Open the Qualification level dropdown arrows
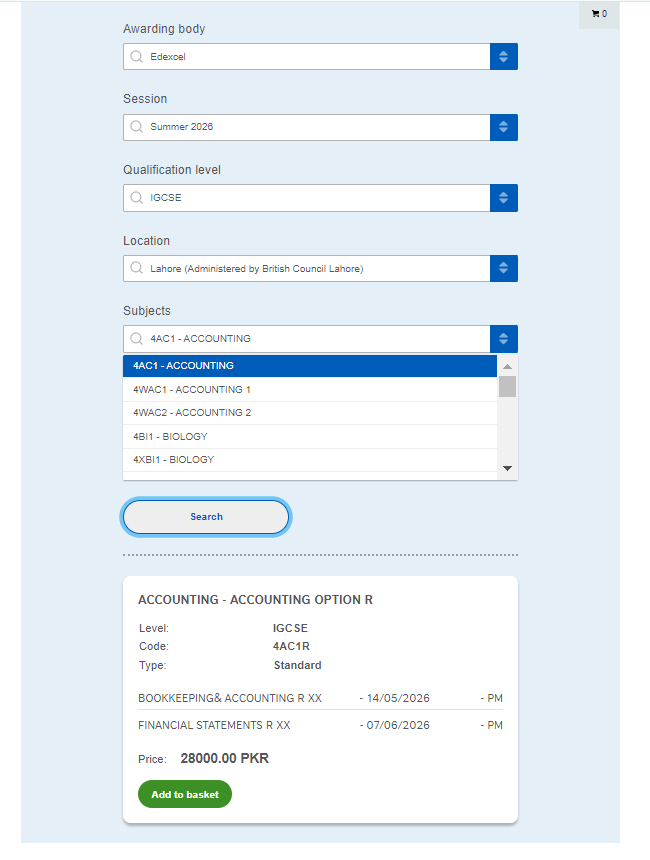650x860 pixels. pyautogui.click(x=503, y=198)
